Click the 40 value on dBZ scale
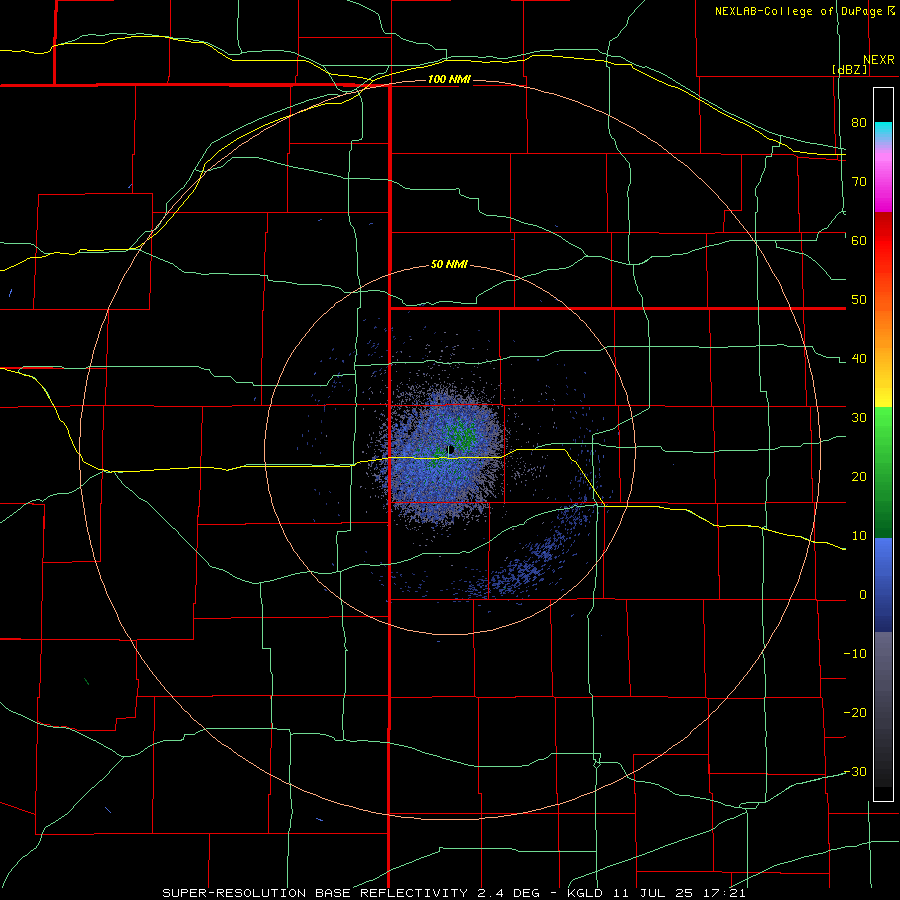Image resolution: width=900 pixels, height=900 pixels. click(859, 359)
